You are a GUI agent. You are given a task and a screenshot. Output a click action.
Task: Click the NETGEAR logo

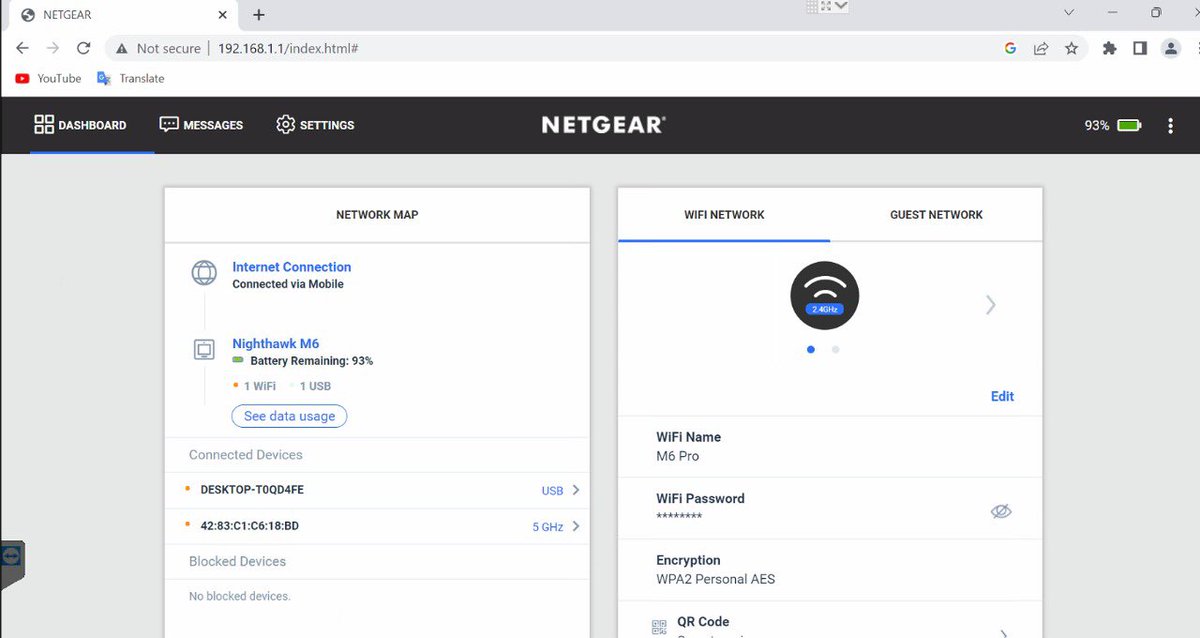tap(603, 125)
